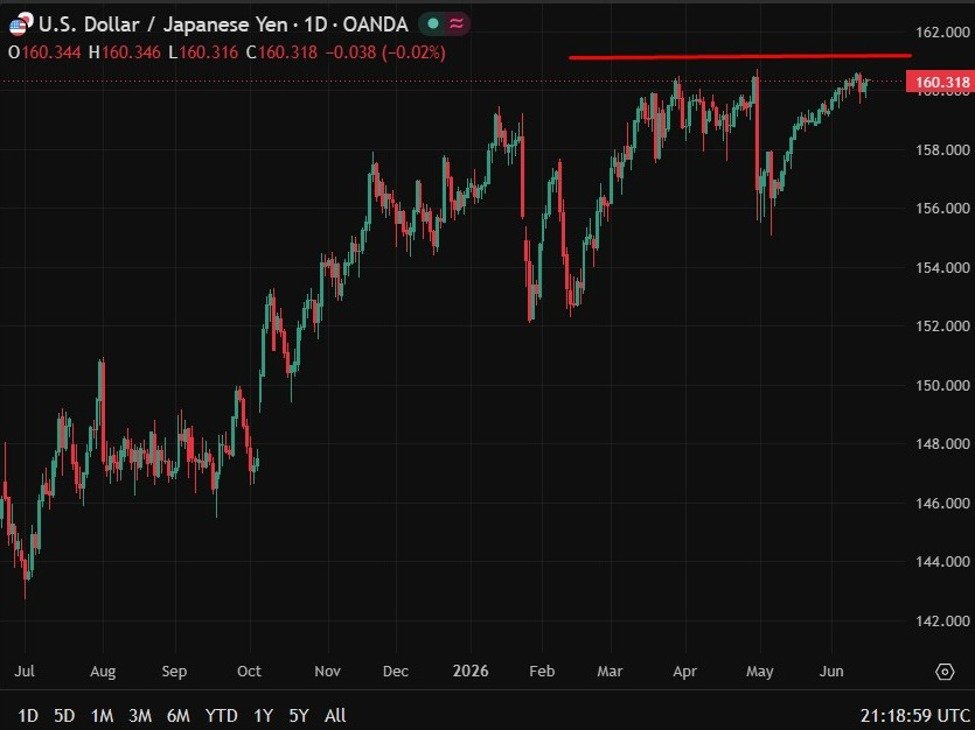The height and width of the screenshot is (730, 975).
Task: Click the Mar label on time axis
Action: (x=609, y=672)
